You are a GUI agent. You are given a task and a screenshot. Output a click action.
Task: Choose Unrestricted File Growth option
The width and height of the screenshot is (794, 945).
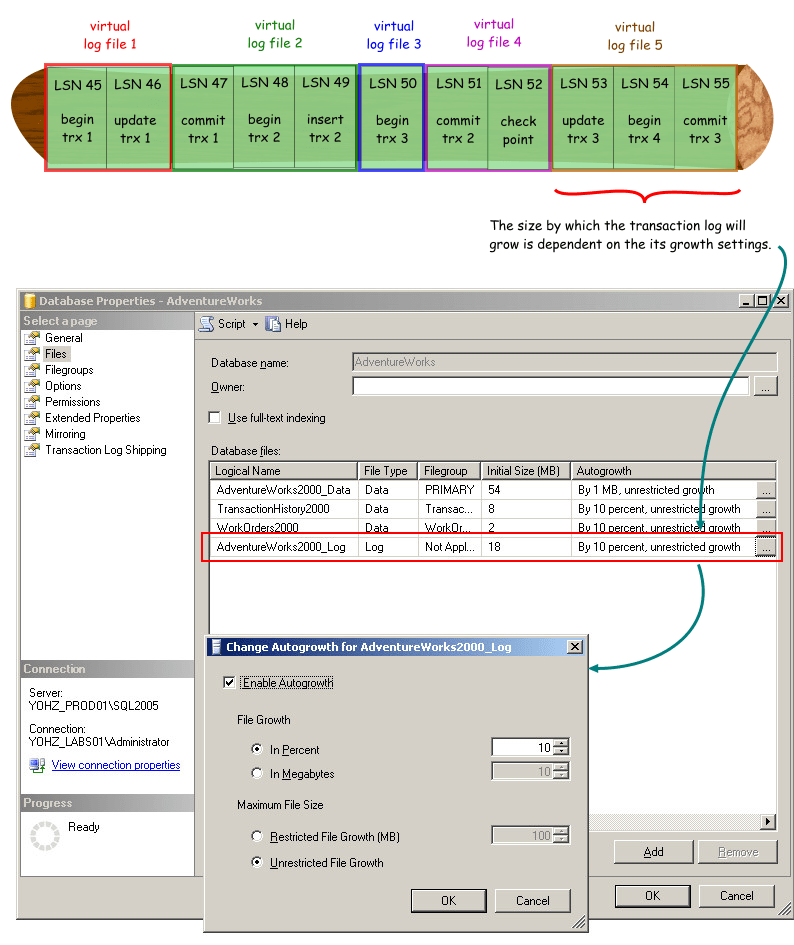[x=257, y=862]
